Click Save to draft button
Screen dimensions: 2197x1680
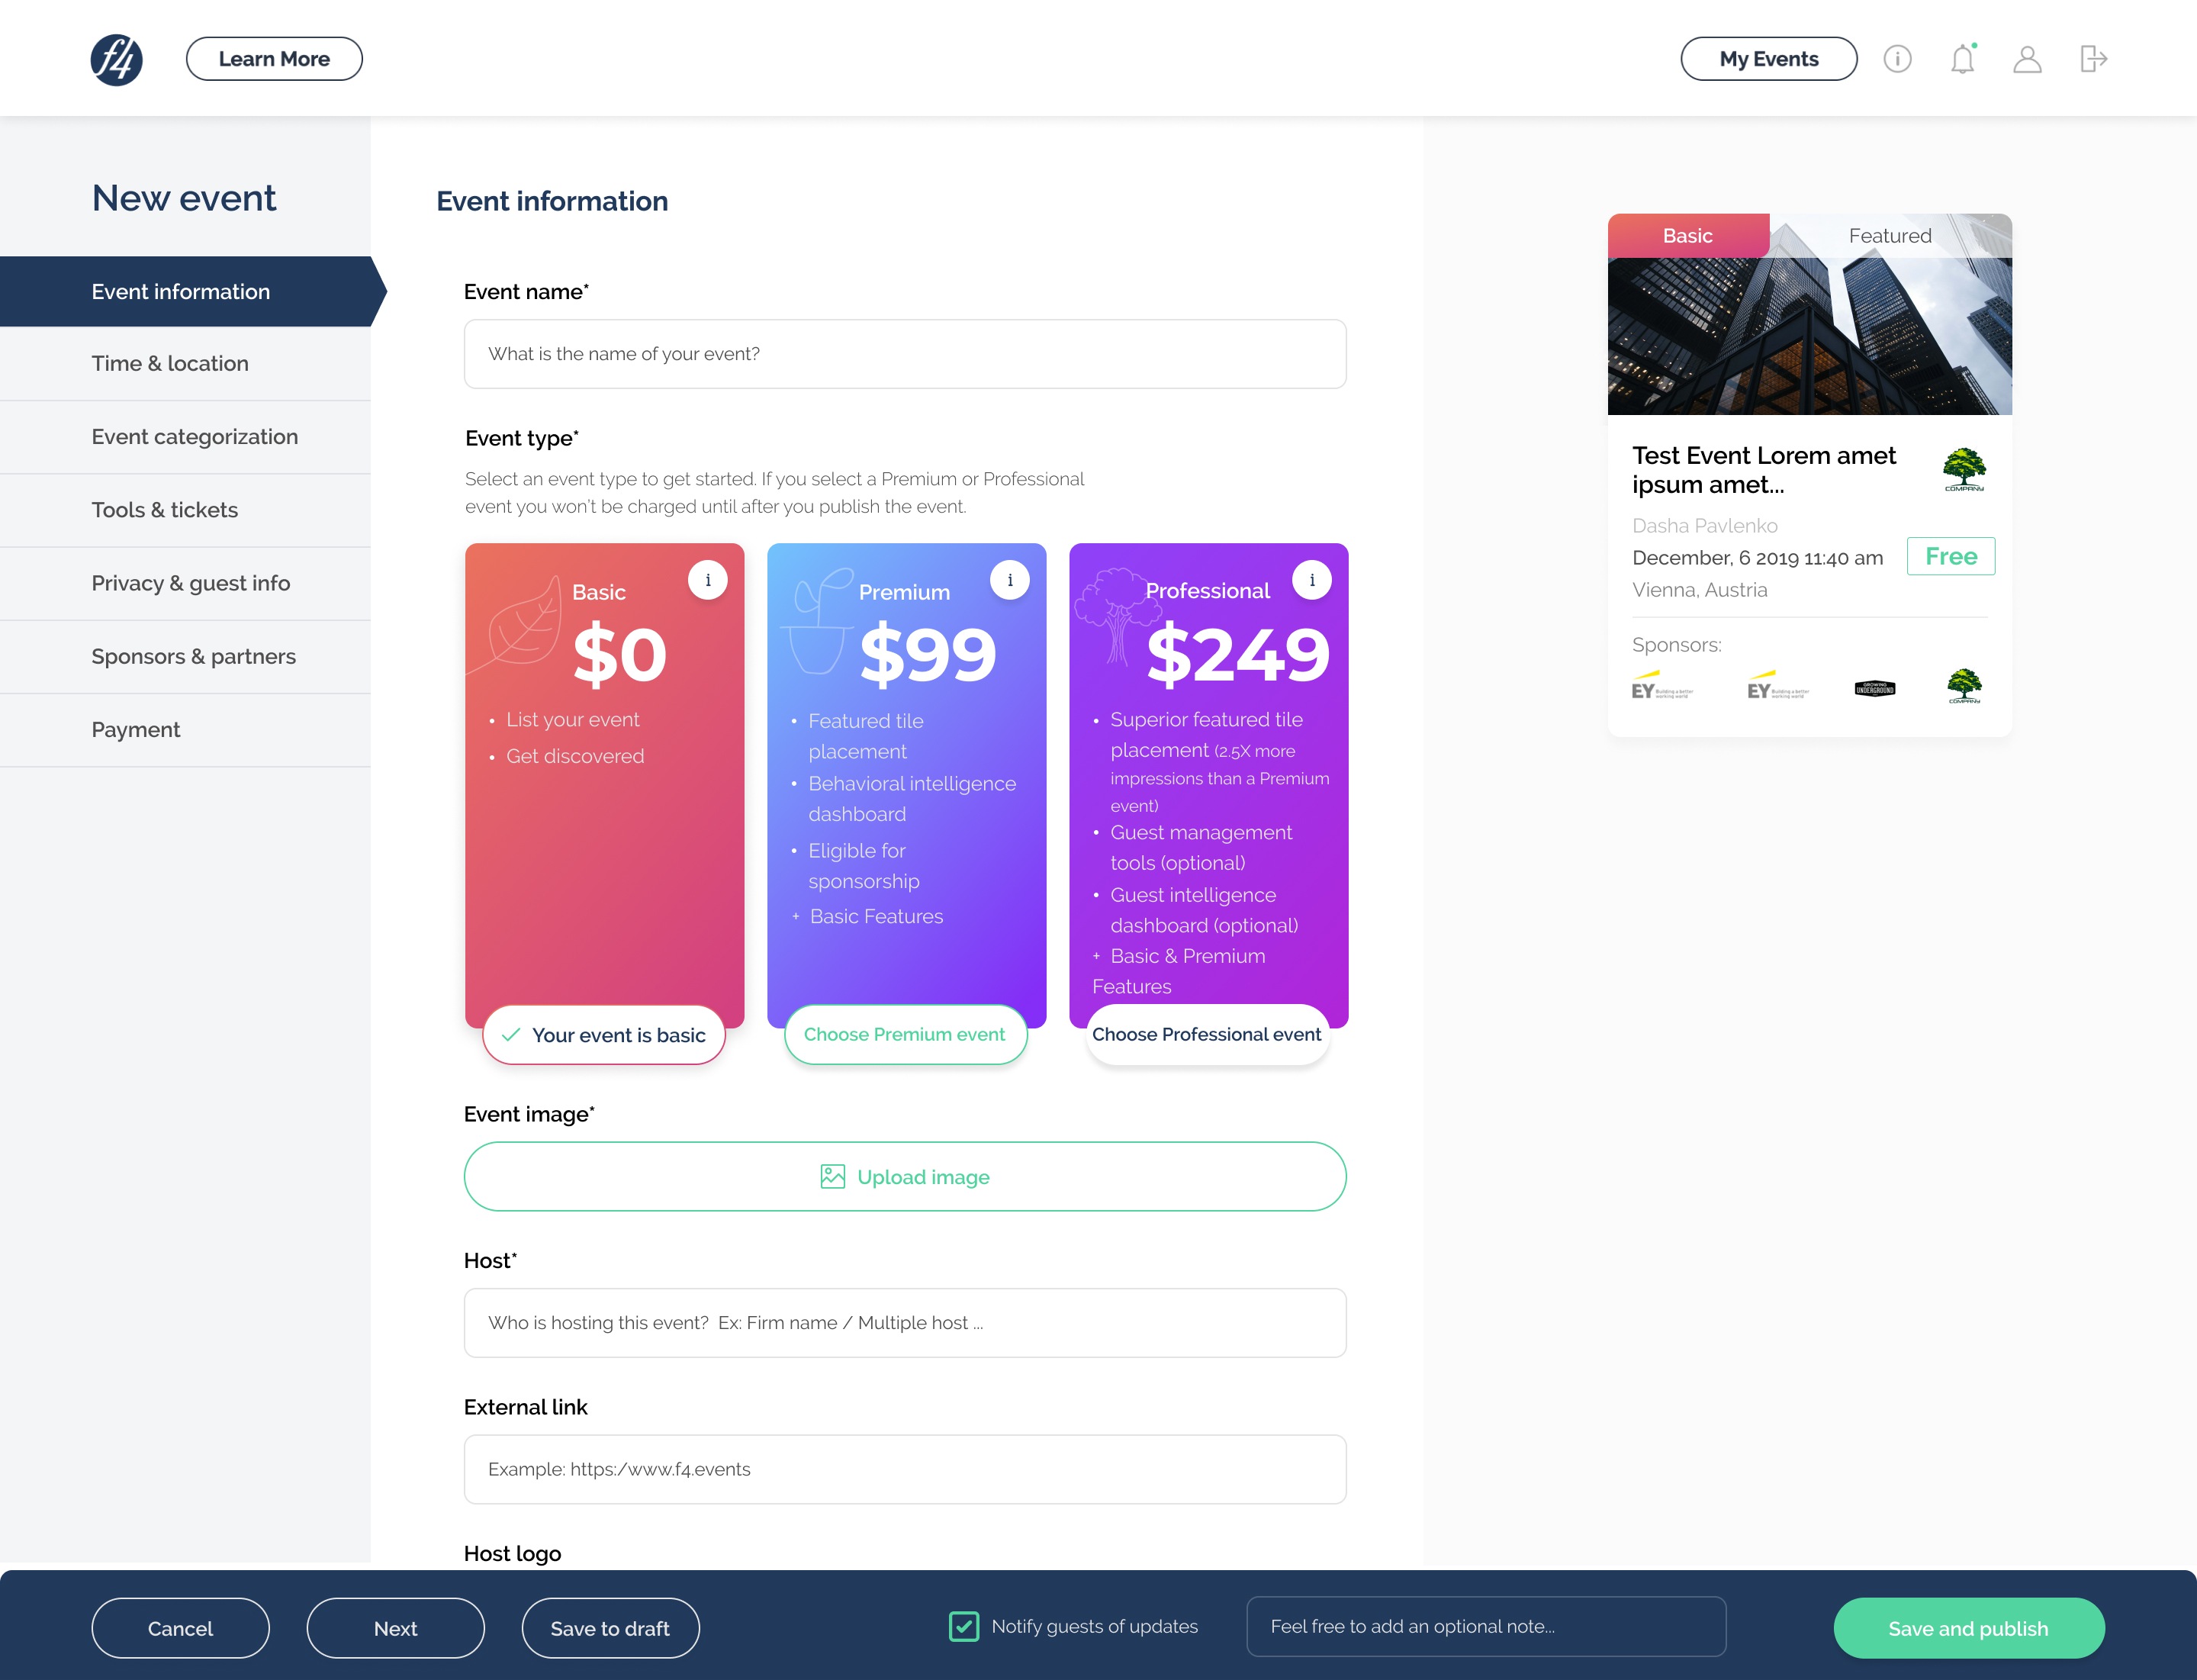click(610, 1629)
